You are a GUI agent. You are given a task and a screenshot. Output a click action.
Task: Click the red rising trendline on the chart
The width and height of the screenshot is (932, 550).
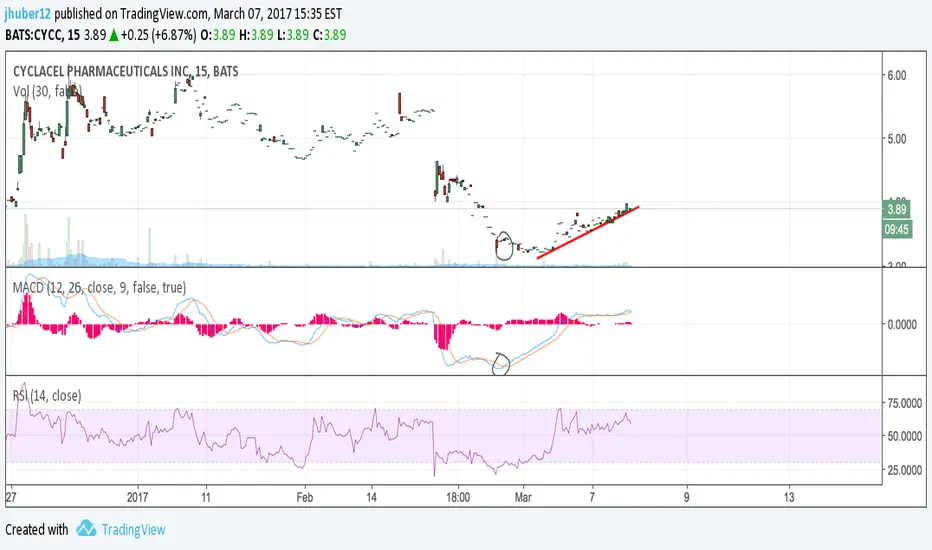pyautogui.click(x=588, y=232)
